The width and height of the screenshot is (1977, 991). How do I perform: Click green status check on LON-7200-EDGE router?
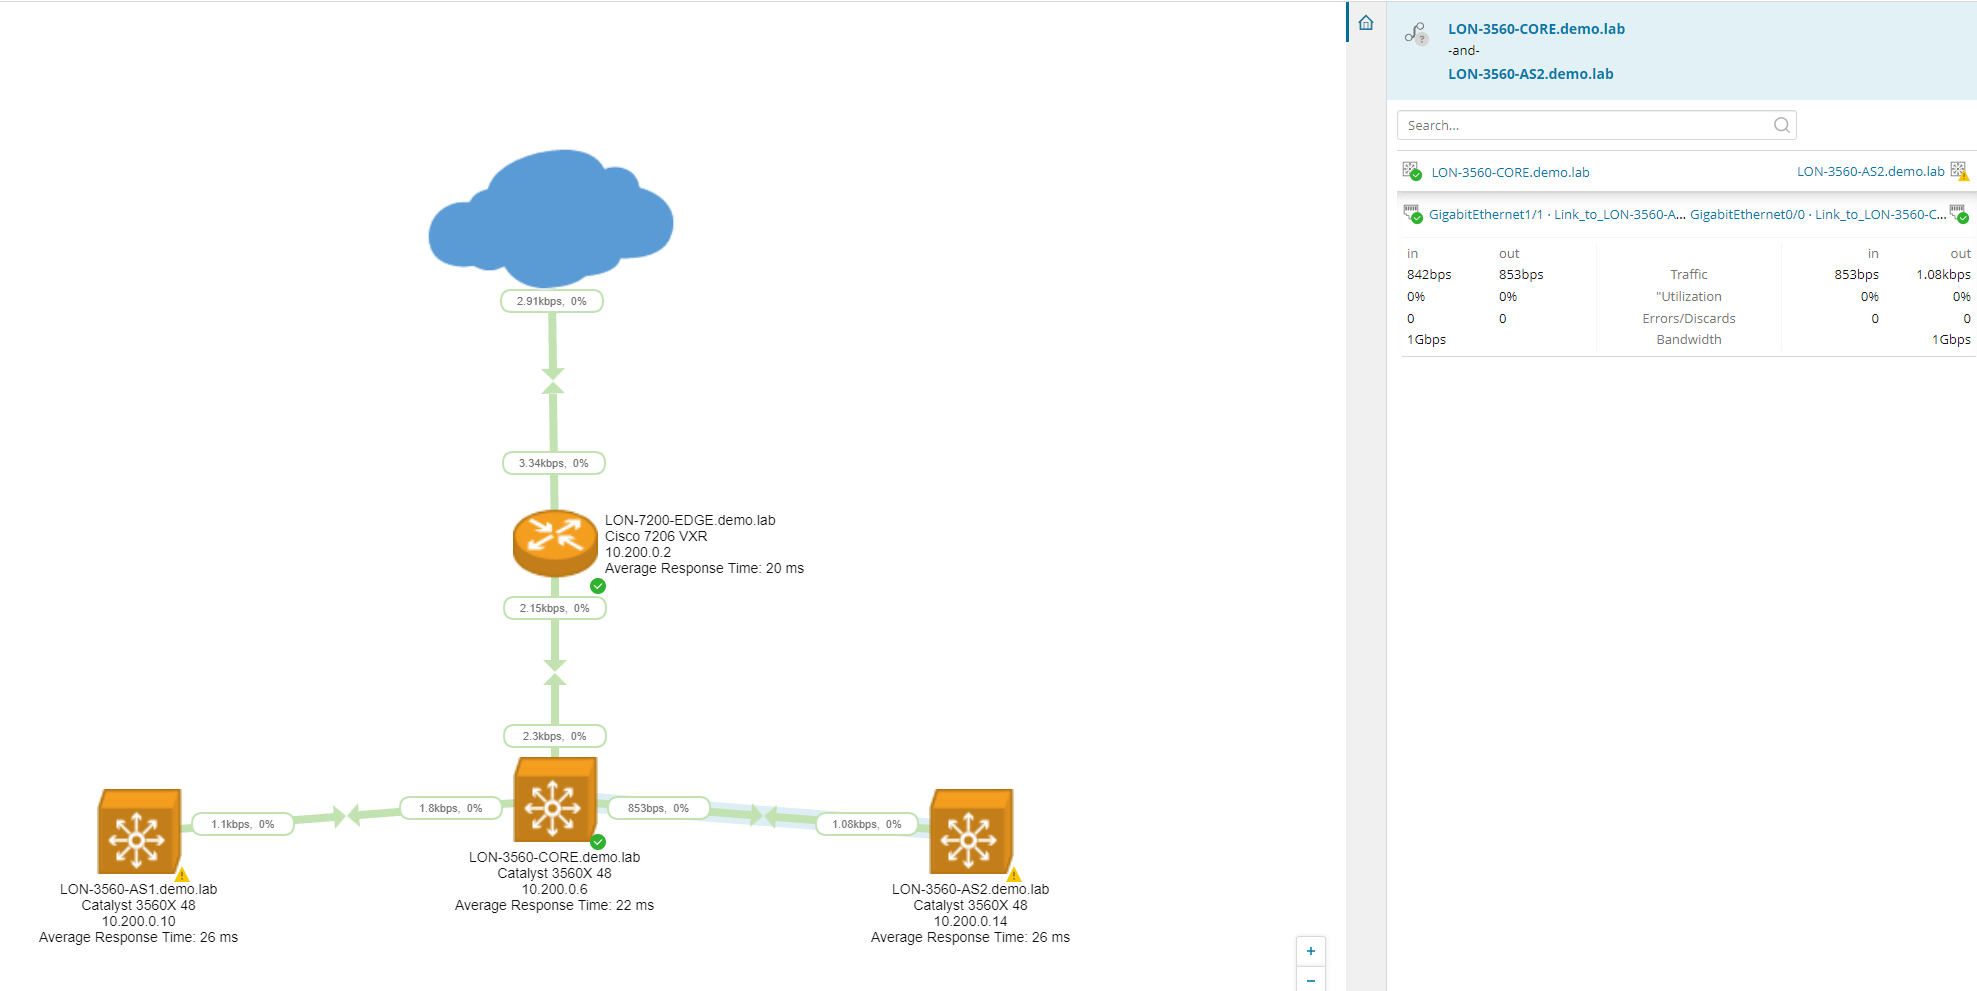point(598,586)
